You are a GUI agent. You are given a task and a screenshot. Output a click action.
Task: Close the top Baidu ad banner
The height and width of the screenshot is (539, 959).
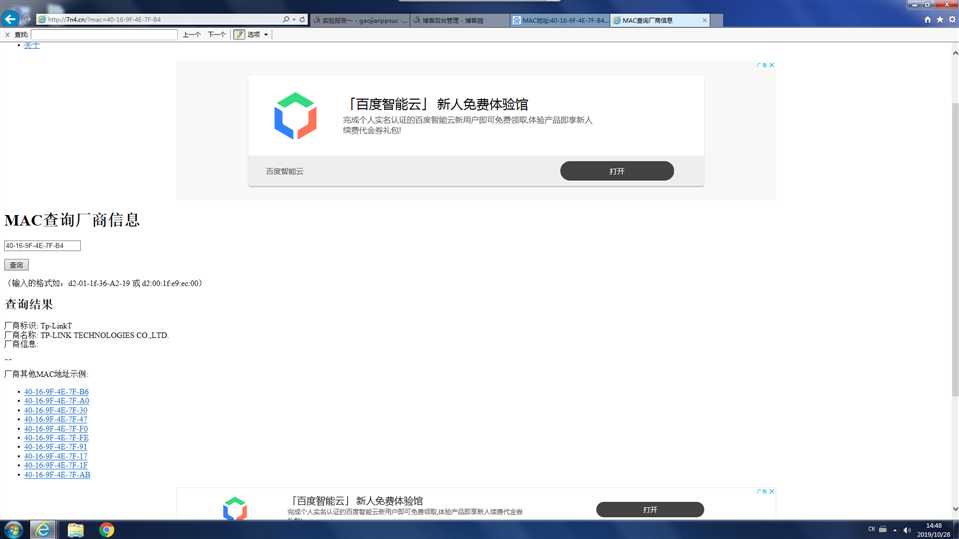772,65
